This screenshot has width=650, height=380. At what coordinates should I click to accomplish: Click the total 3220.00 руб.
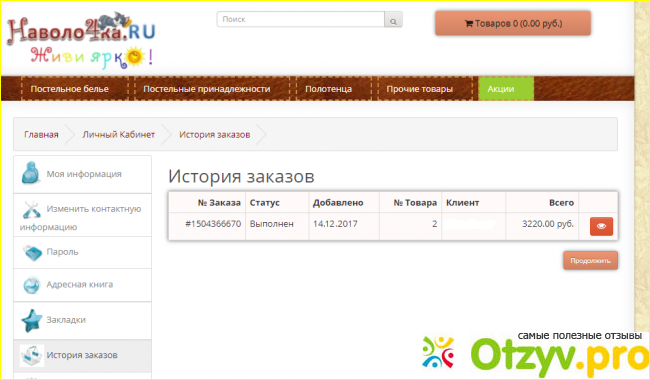548,224
